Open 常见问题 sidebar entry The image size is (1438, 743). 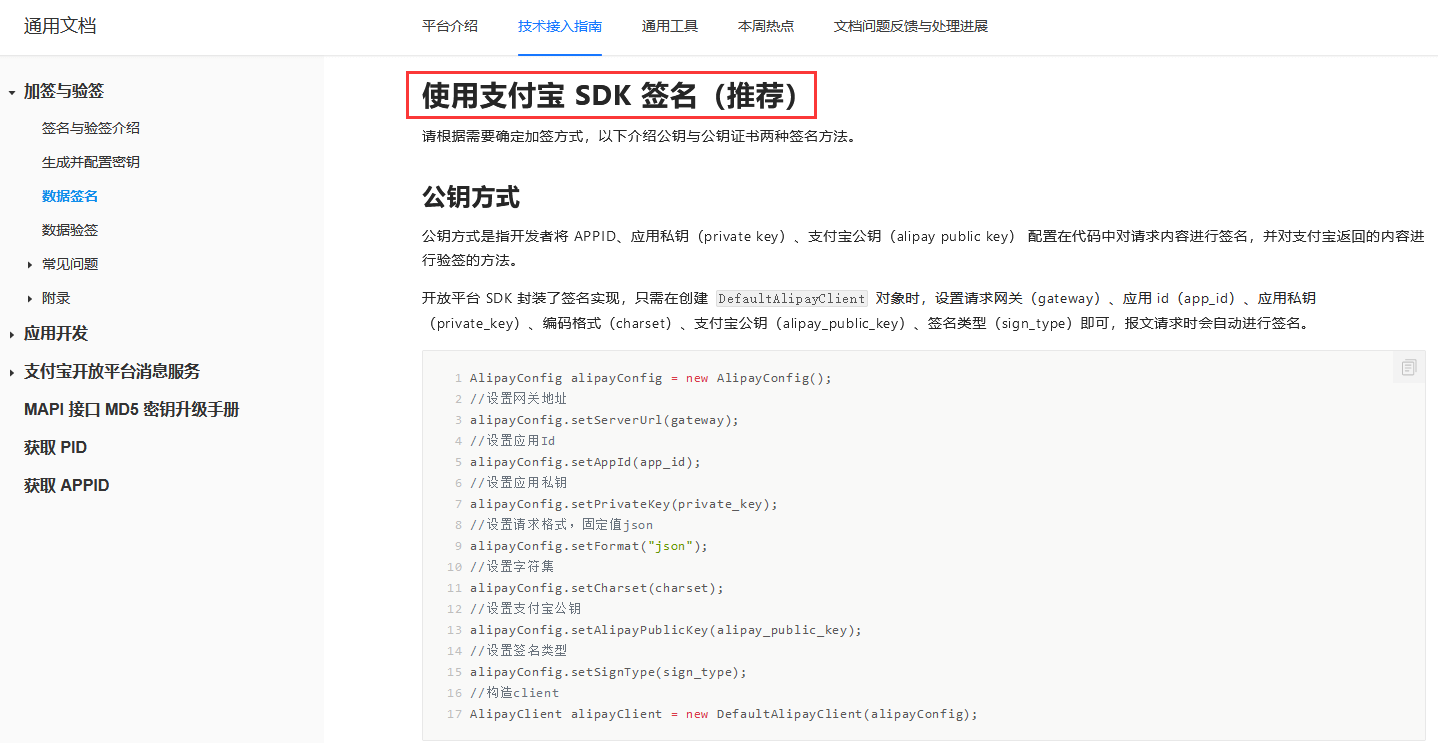point(70,264)
